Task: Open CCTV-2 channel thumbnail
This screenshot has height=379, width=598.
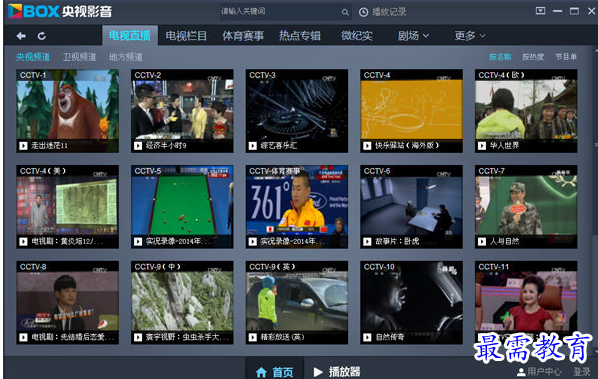Action: tap(182, 111)
